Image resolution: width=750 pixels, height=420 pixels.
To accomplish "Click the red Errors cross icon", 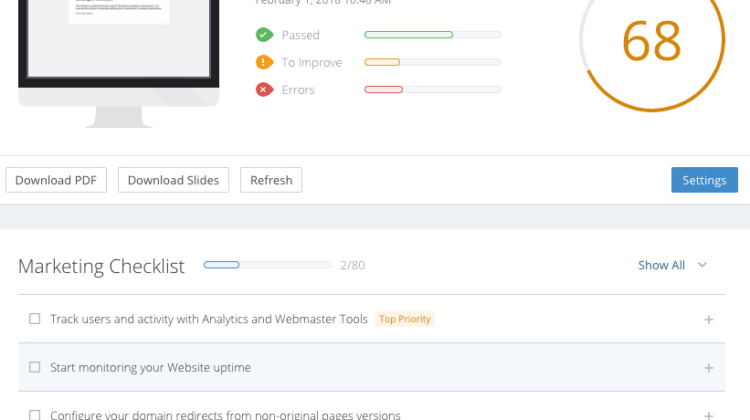I will pyautogui.click(x=265, y=89).
